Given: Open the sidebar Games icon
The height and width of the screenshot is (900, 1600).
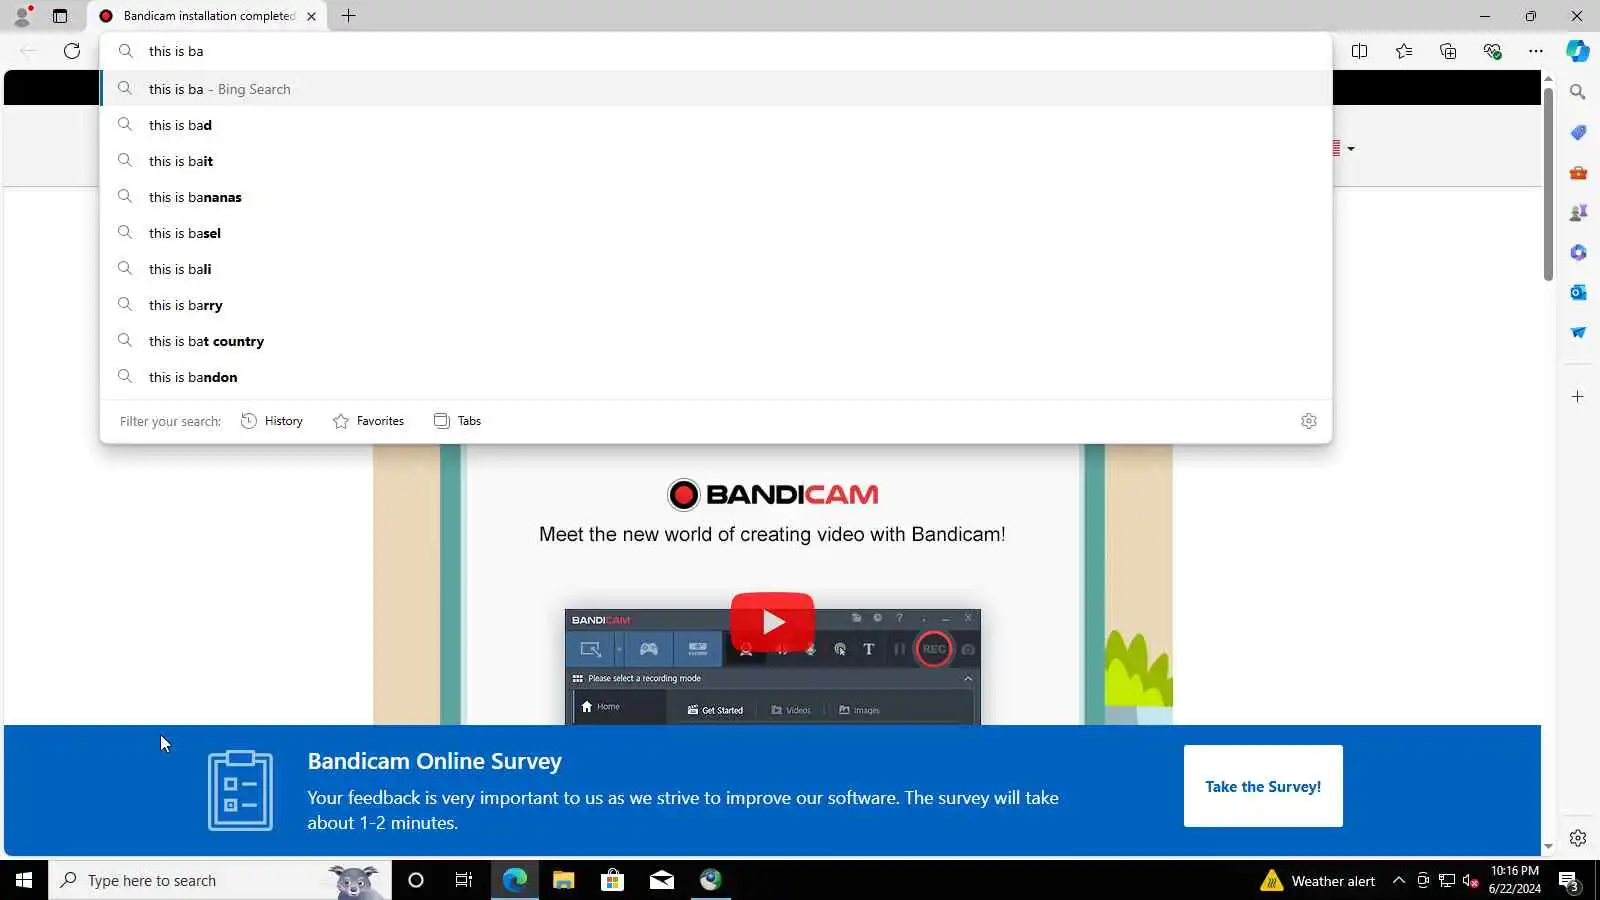Looking at the screenshot, I should click(1578, 212).
